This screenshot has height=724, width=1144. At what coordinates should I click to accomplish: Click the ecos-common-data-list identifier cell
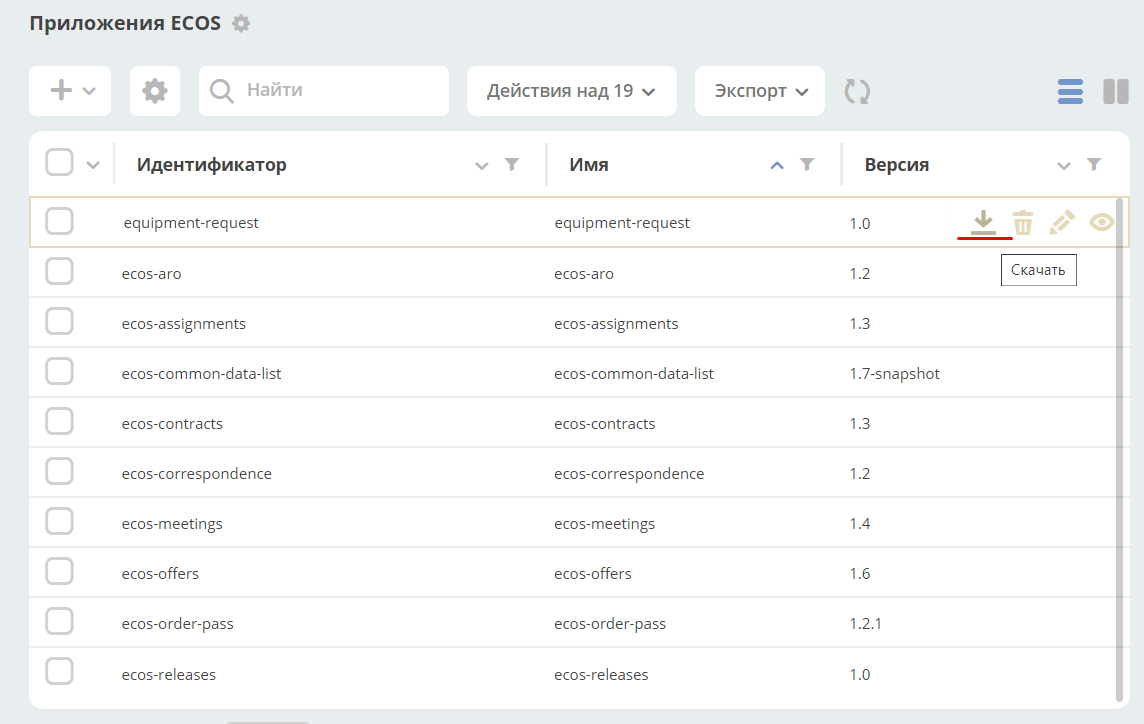(x=201, y=374)
